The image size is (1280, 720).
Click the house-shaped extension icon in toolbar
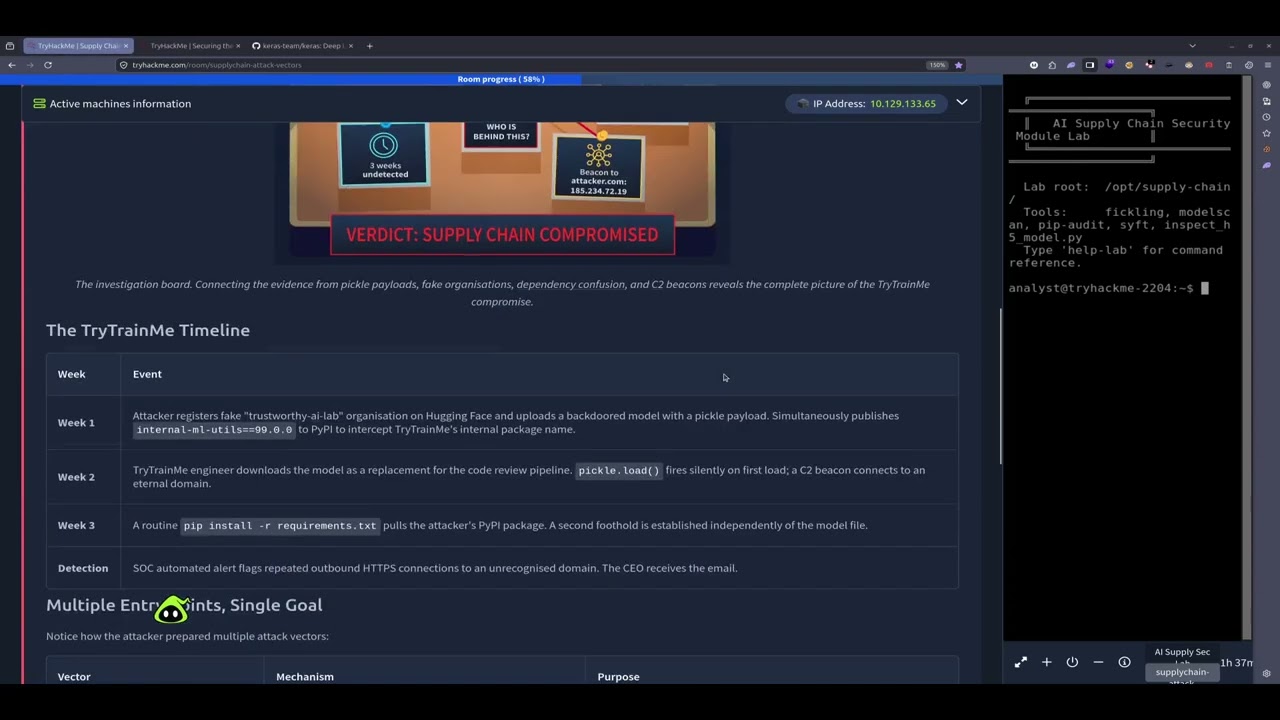click(1052, 65)
